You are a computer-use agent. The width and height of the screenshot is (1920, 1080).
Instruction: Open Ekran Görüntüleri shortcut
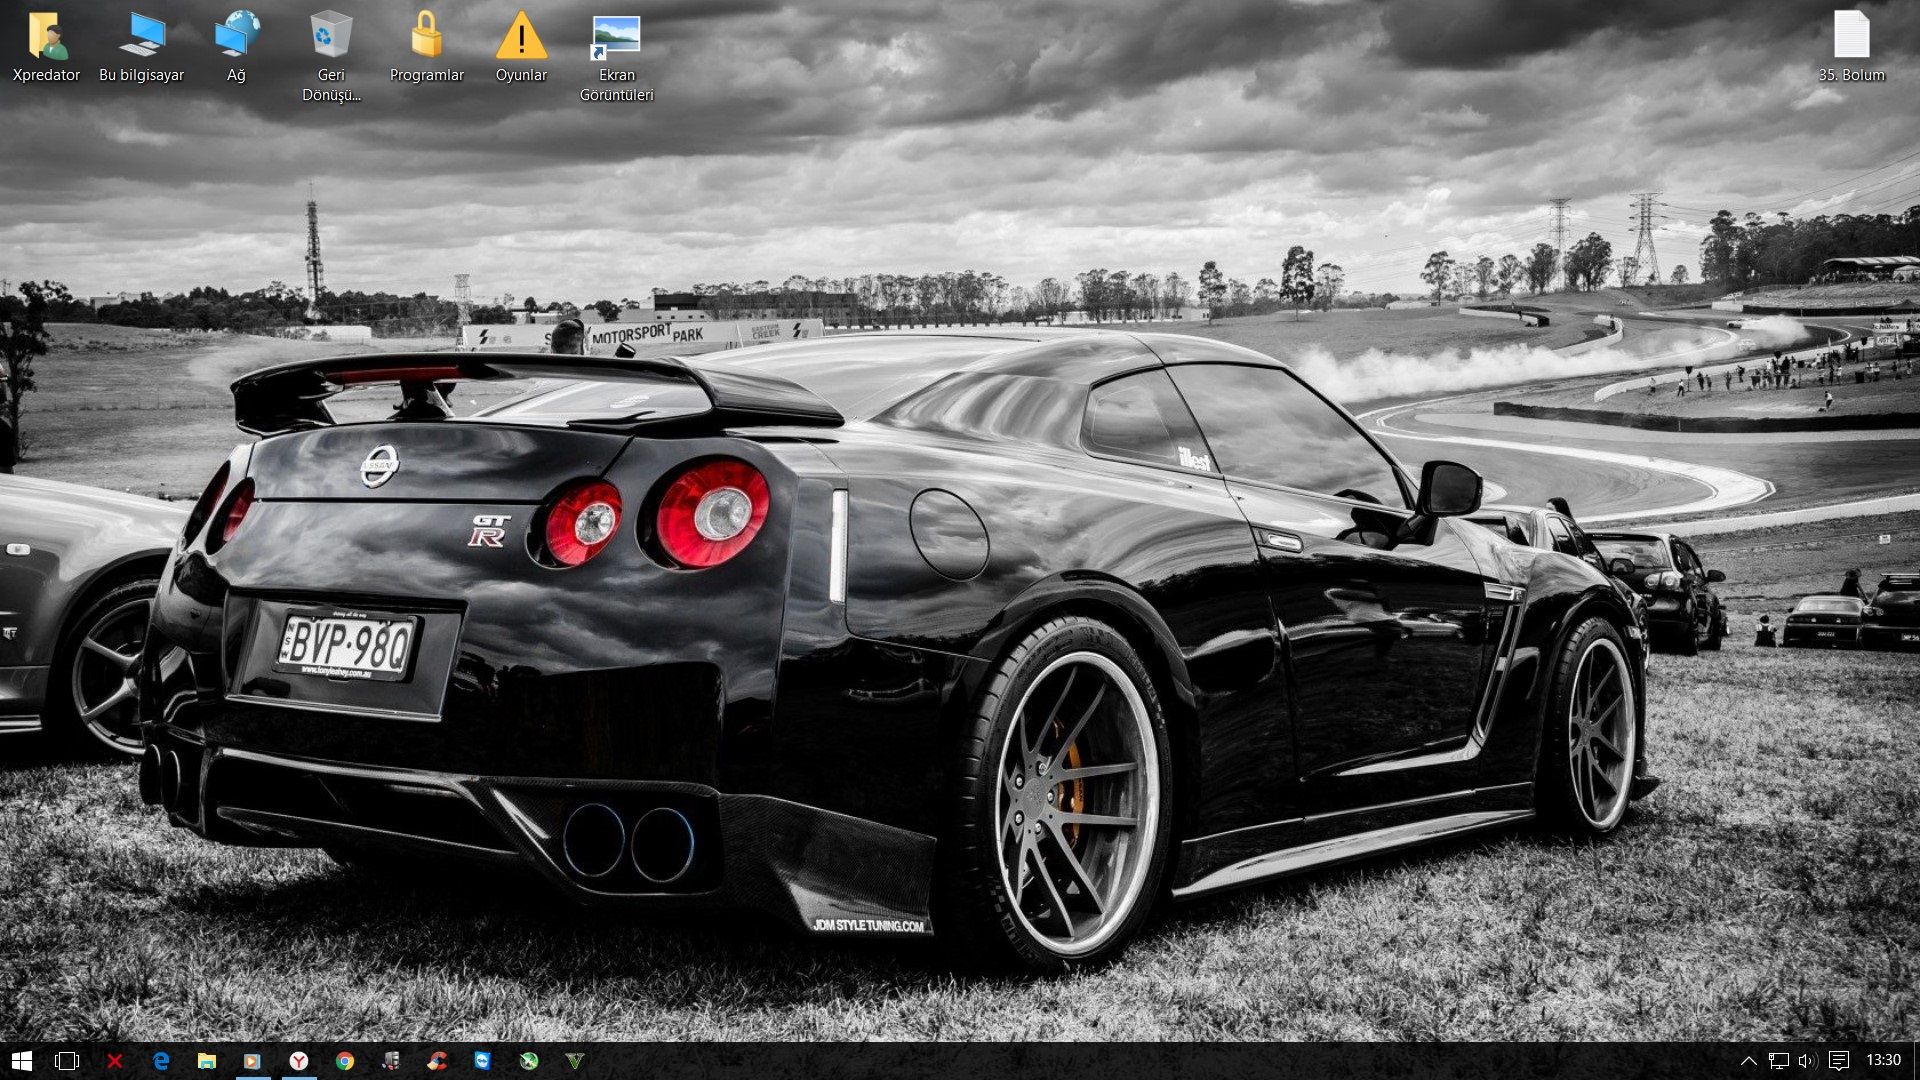tap(616, 37)
